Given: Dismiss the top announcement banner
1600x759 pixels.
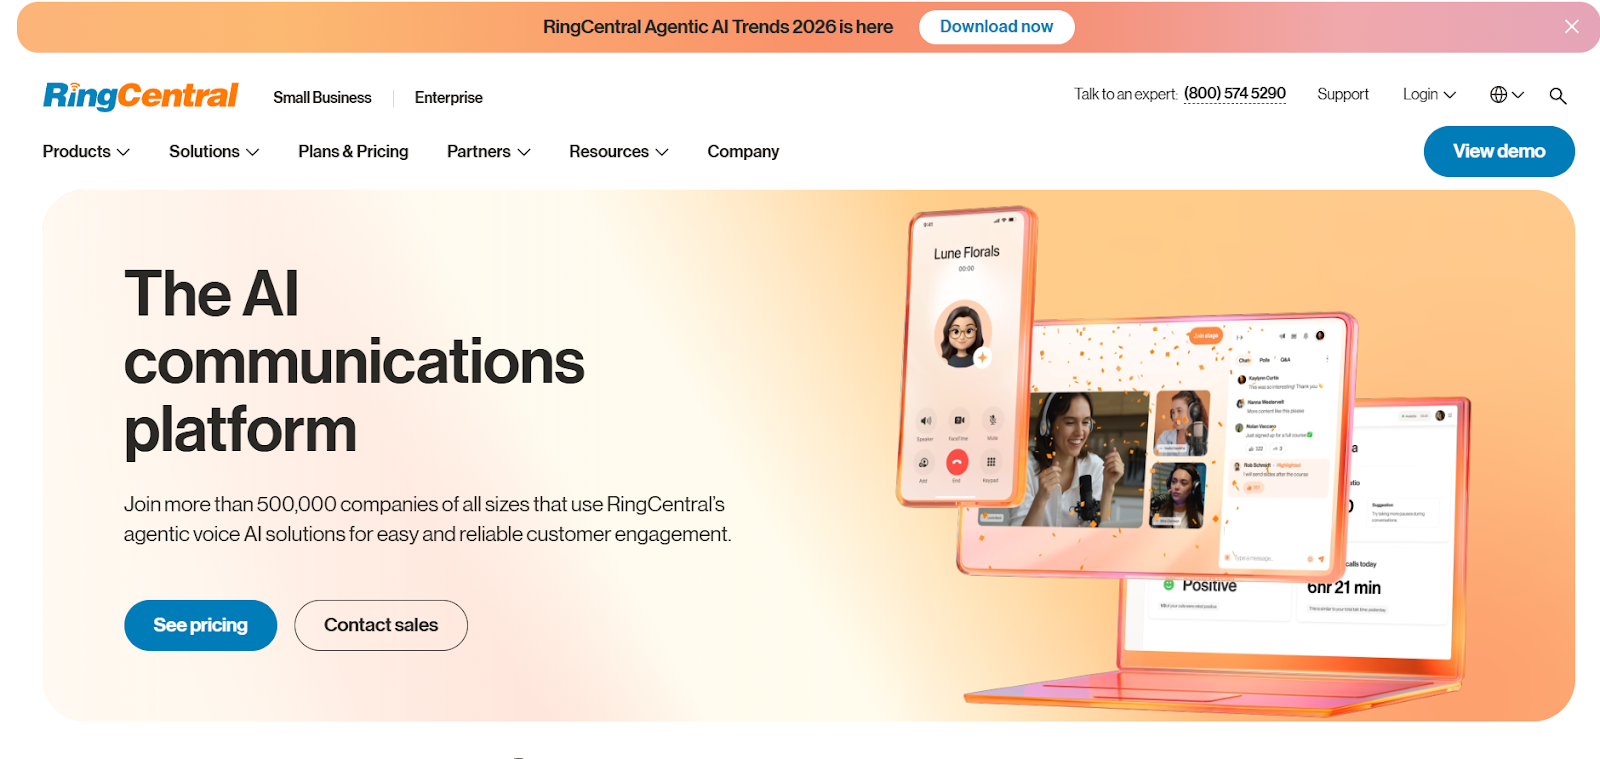Looking at the screenshot, I should (1572, 27).
